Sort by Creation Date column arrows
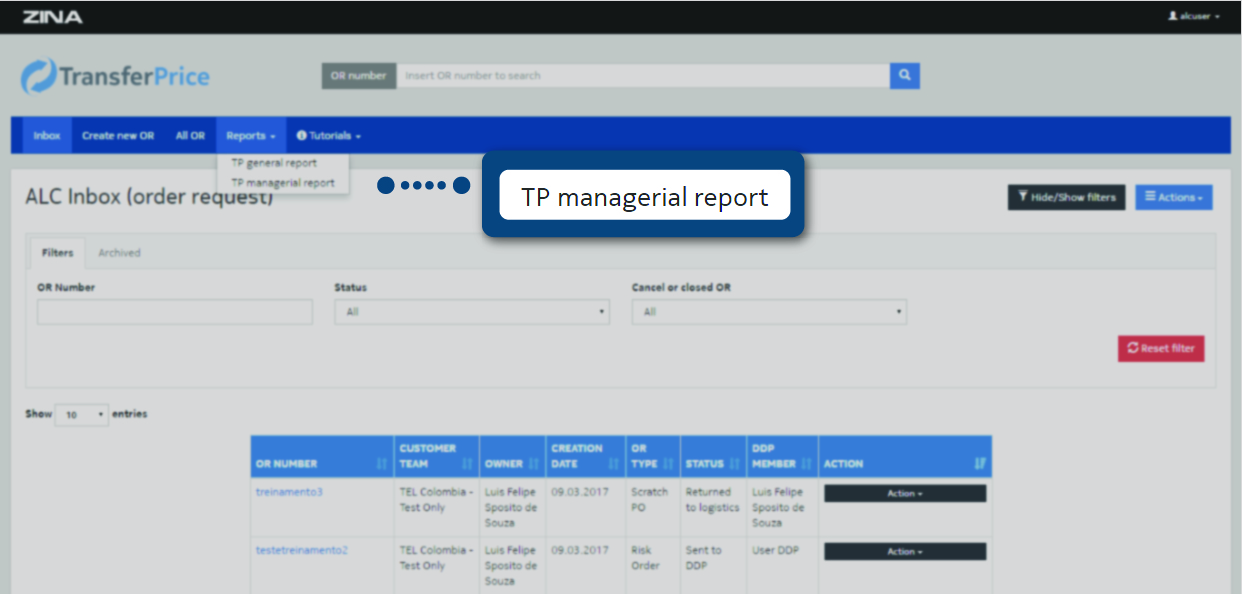Image resolution: width=1242 pixels, height=594 pixels. coord(614,464)
